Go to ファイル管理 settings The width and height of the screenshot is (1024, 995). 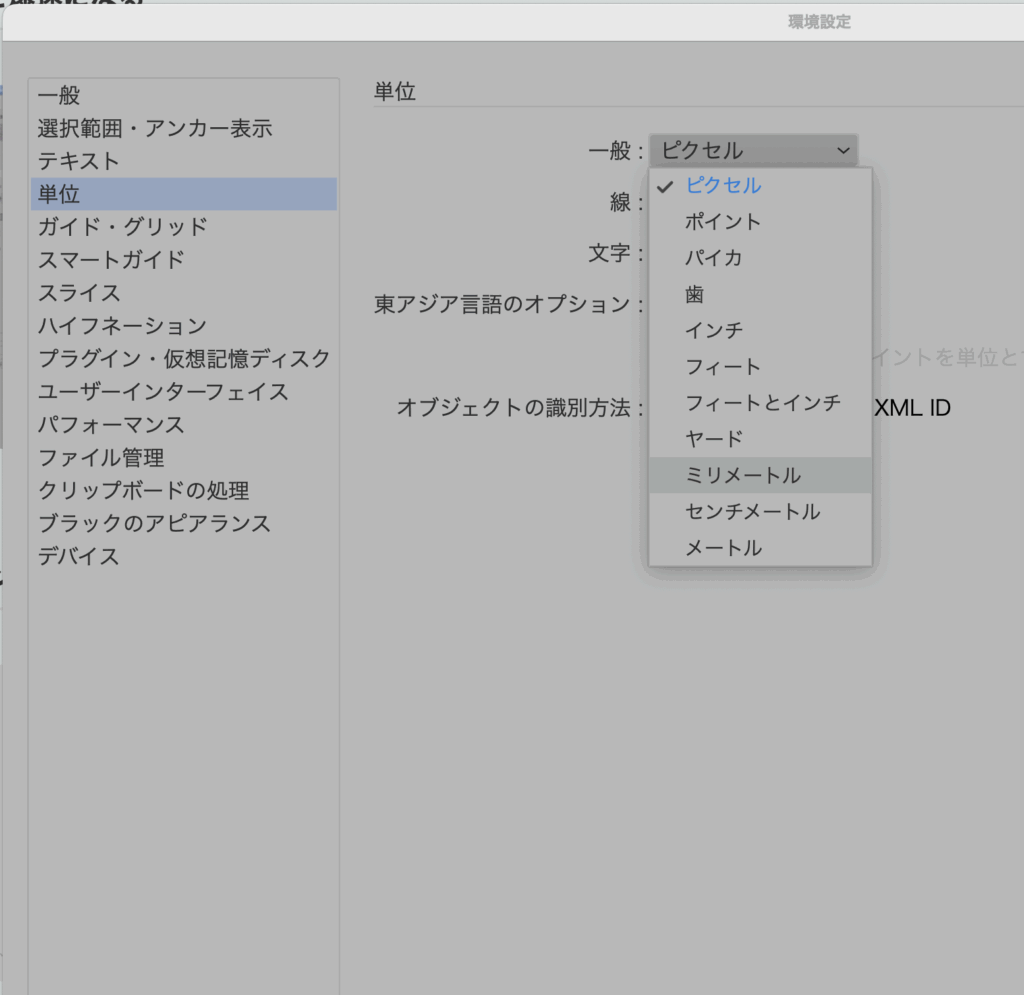pos(184,458)
